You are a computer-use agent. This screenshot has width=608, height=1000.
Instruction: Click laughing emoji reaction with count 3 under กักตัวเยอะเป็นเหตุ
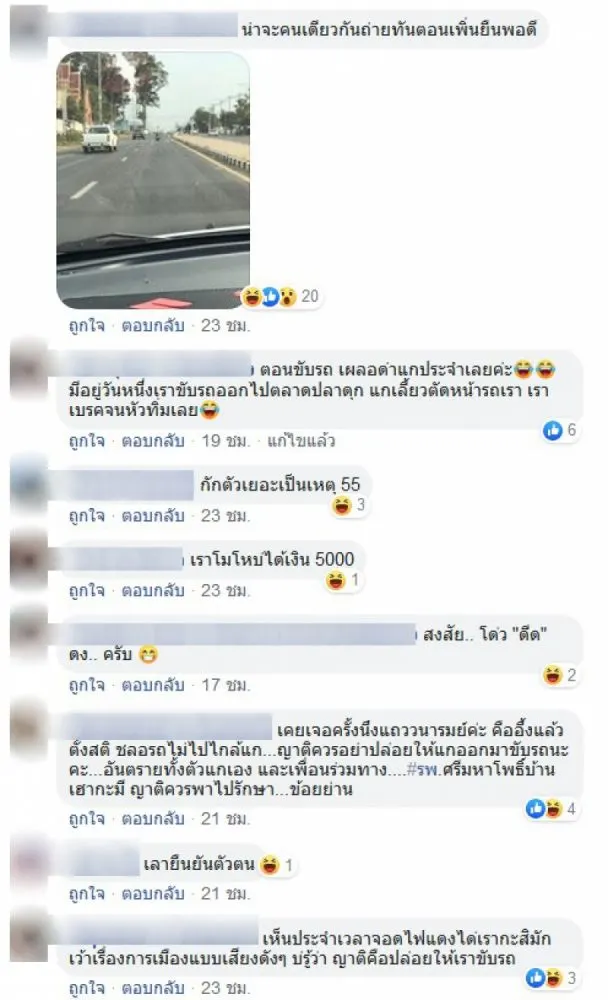click(x=348, y=506)
